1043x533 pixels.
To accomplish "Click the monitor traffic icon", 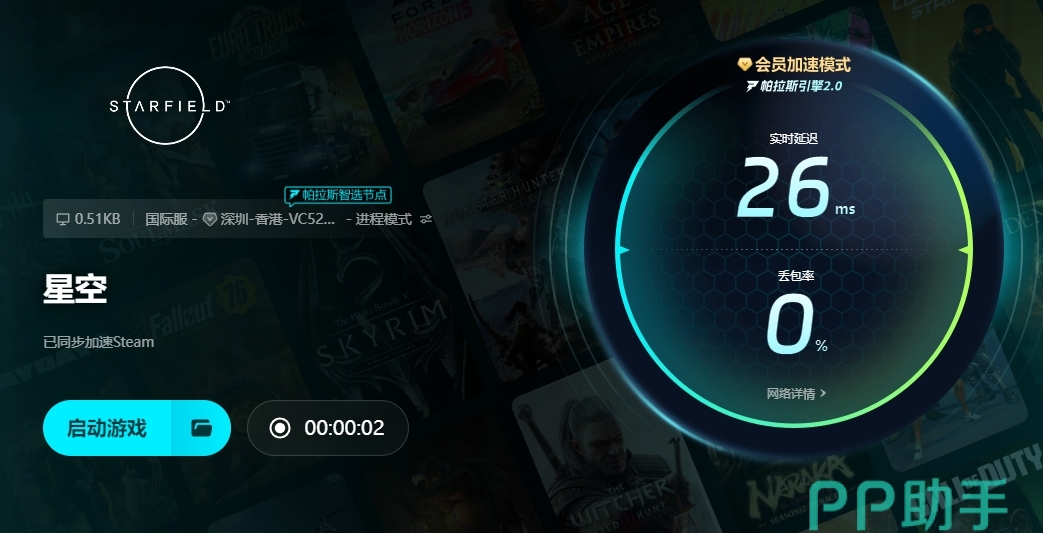I will pos(63,219).
